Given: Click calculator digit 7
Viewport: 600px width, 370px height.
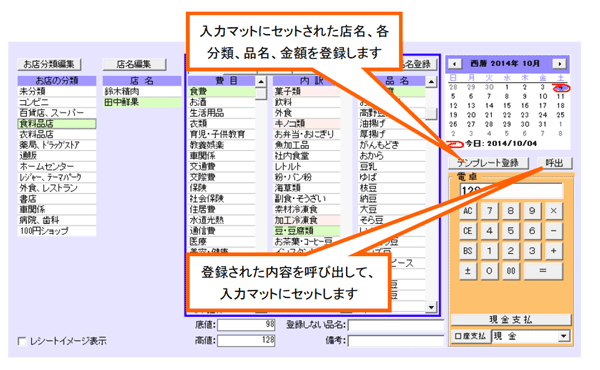Looking at the screenshot, I should coord(489,211).
